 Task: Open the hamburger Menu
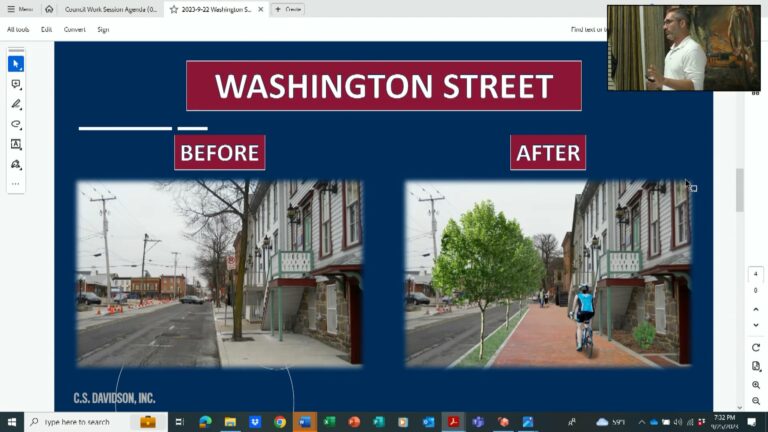click(x=19, y=9)
